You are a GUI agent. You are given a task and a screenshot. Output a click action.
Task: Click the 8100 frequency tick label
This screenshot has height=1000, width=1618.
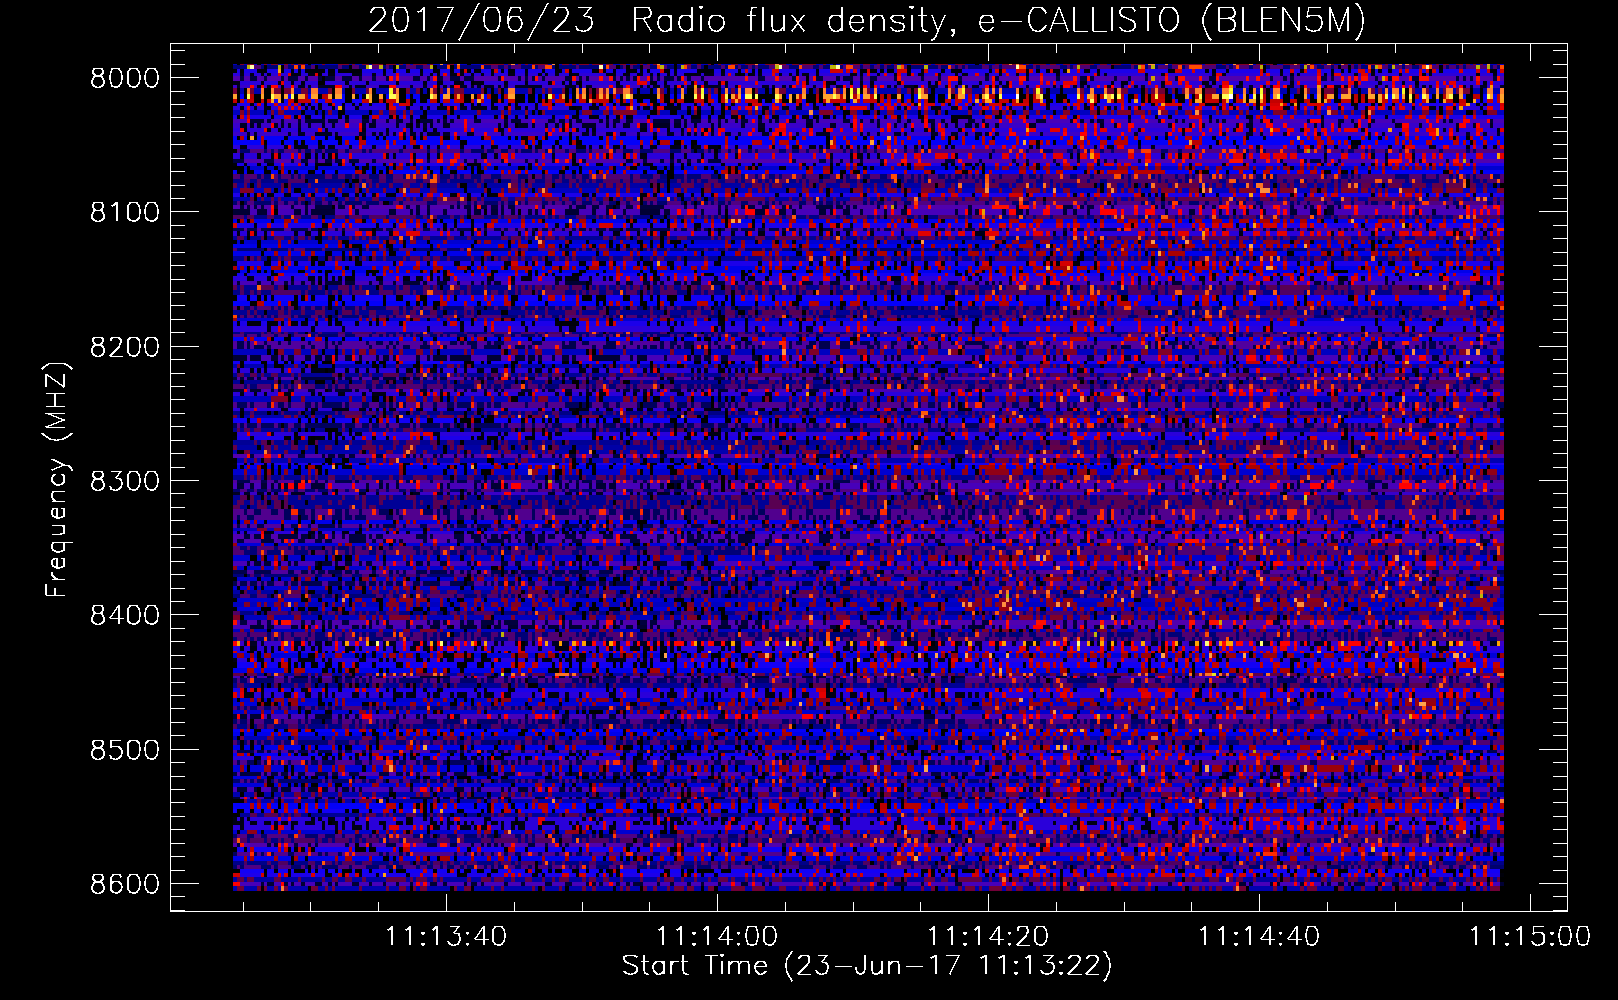click(x=125, y=212)
